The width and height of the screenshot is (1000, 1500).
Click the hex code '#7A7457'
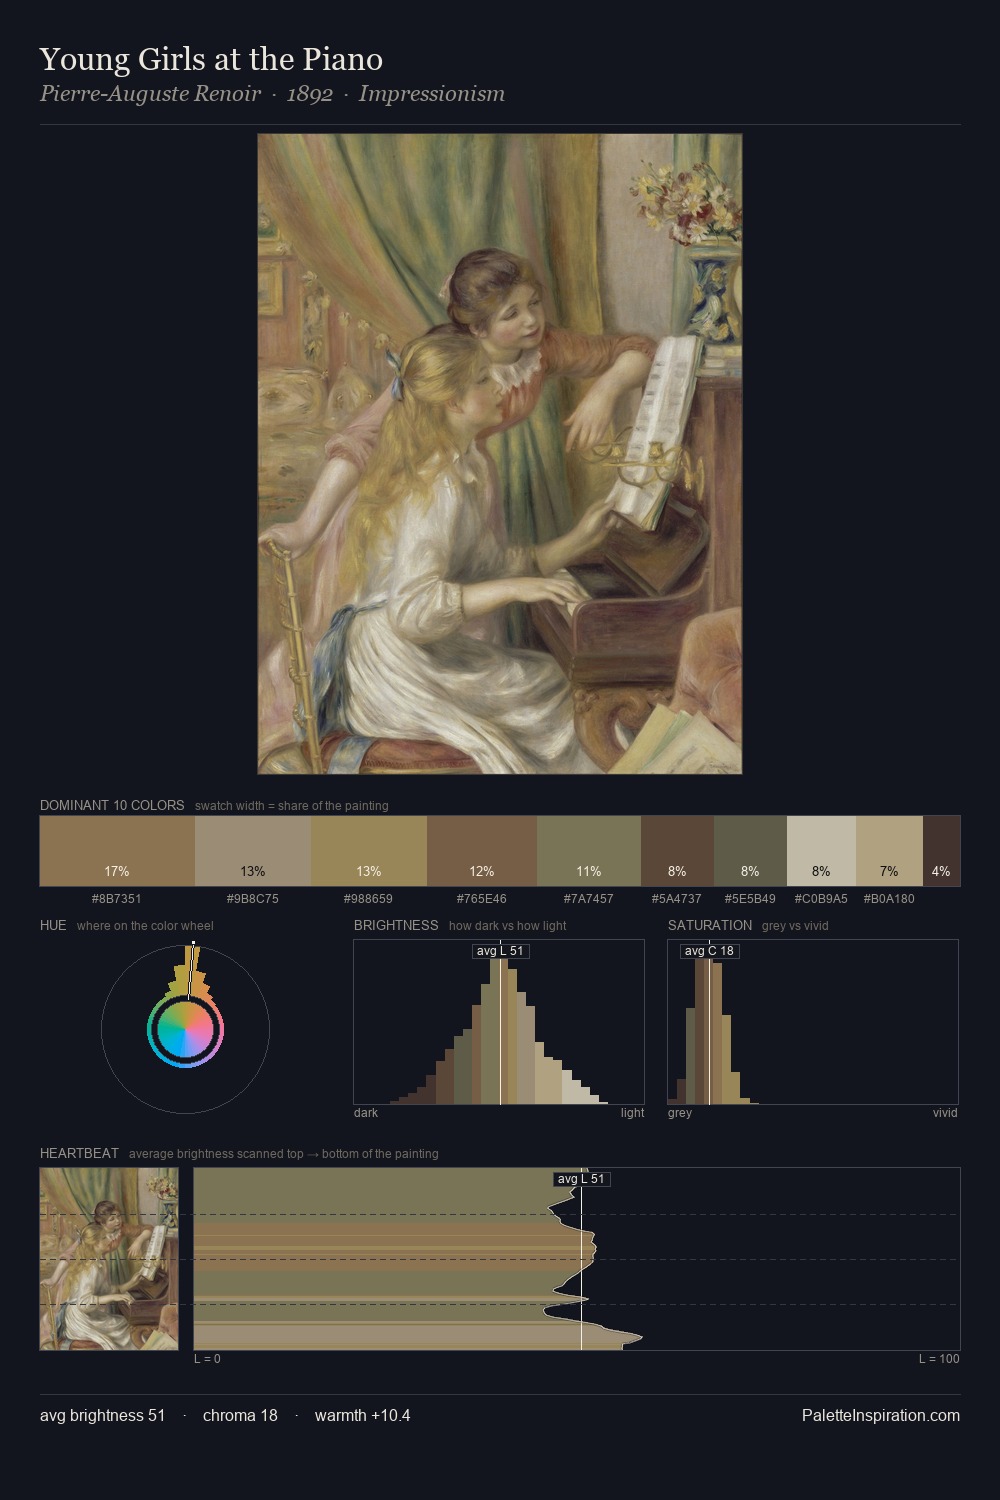[x=589, y=898]
